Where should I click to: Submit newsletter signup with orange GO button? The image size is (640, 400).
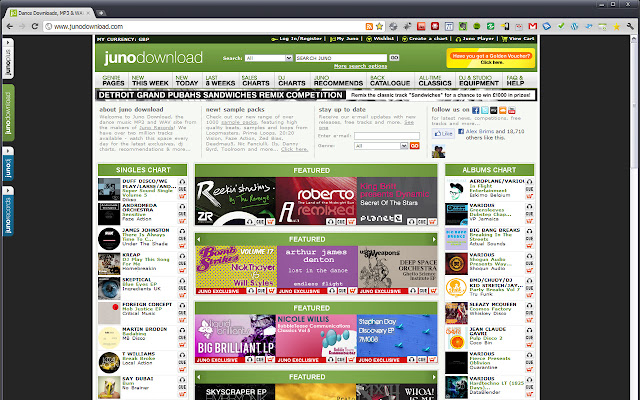[x=414, y=146]
